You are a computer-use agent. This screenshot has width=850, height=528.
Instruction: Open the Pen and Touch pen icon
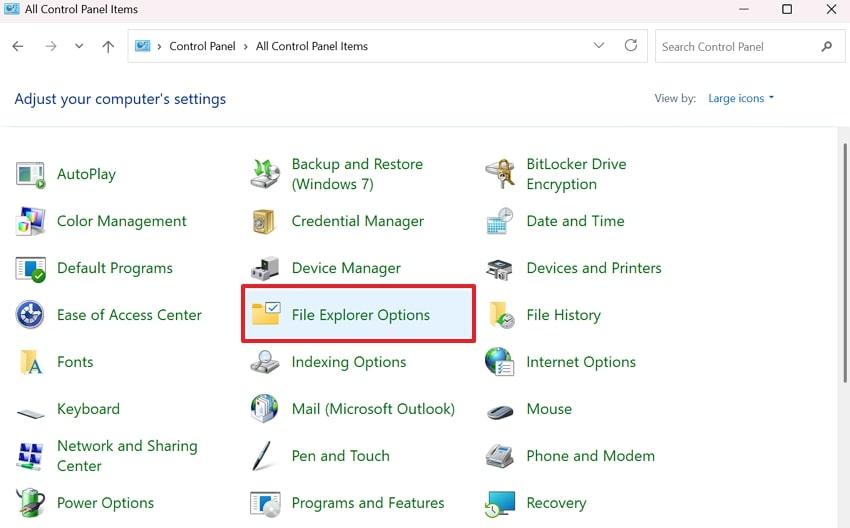click(x=262, y=456)
